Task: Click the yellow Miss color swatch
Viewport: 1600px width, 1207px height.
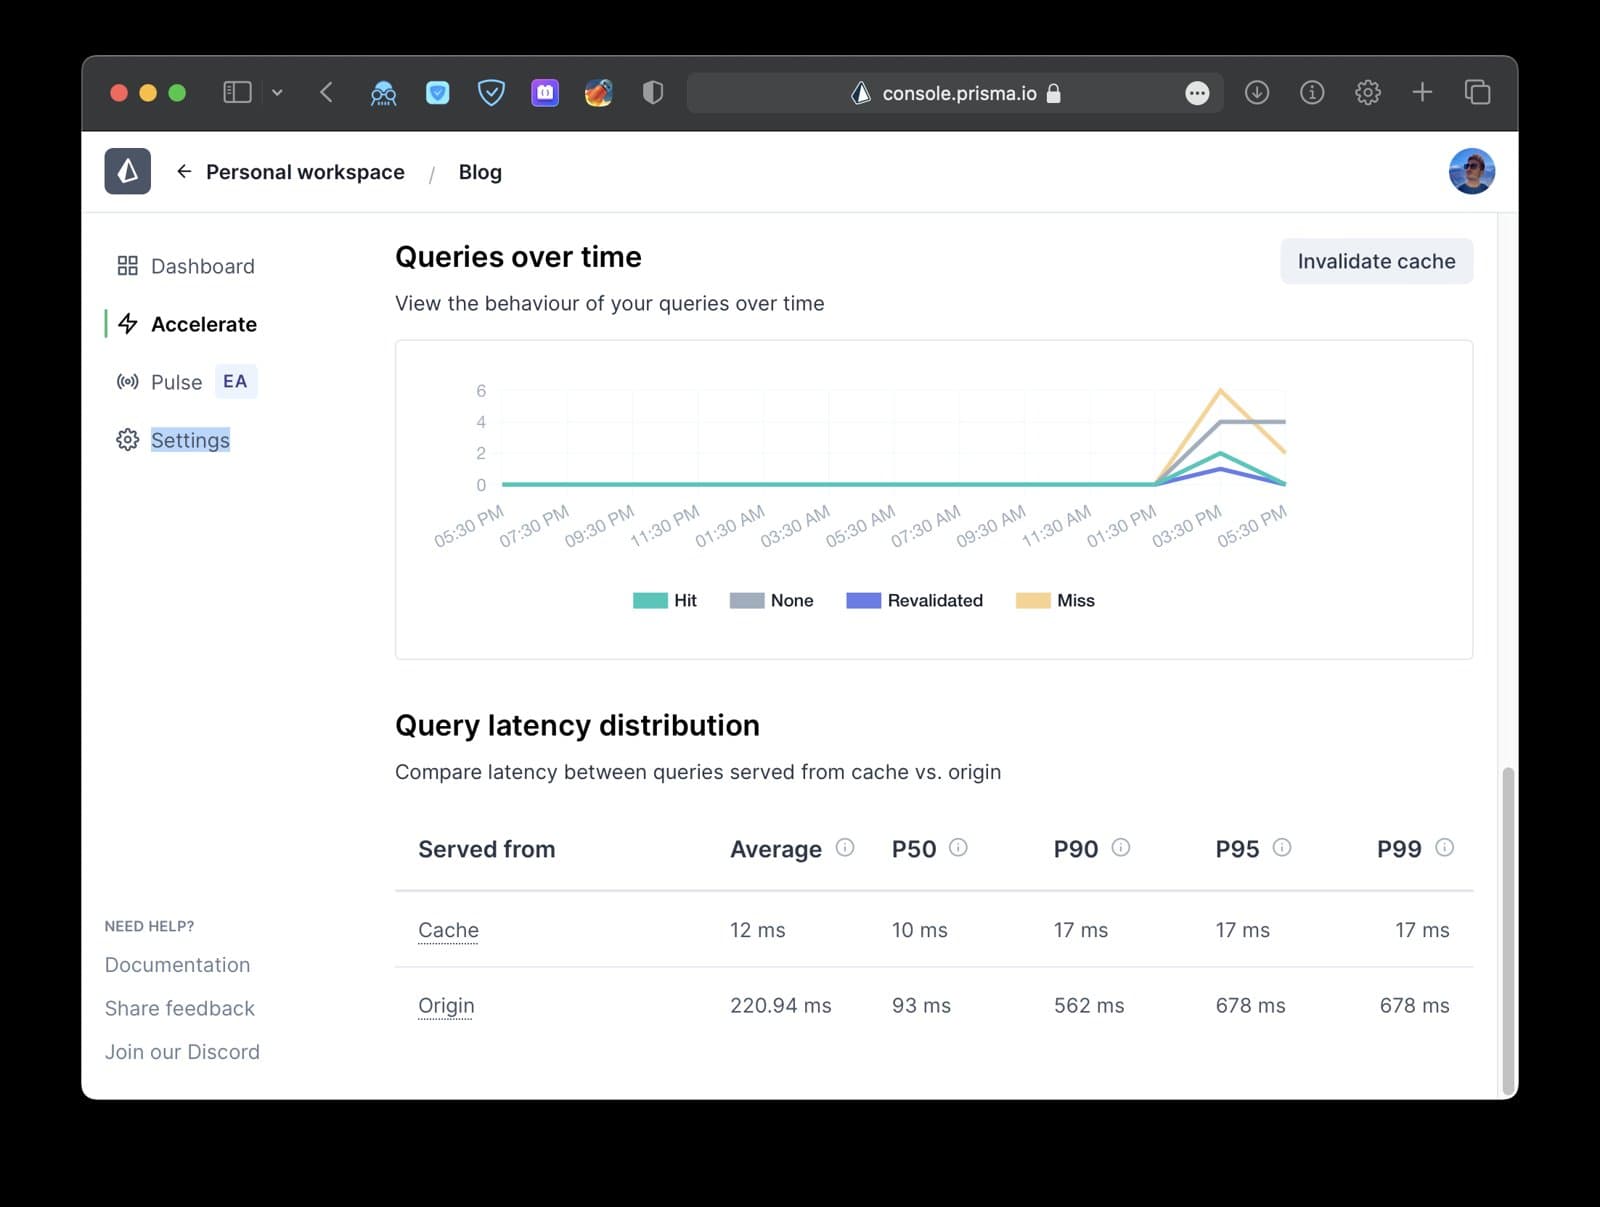Action: coord(1033,600)
